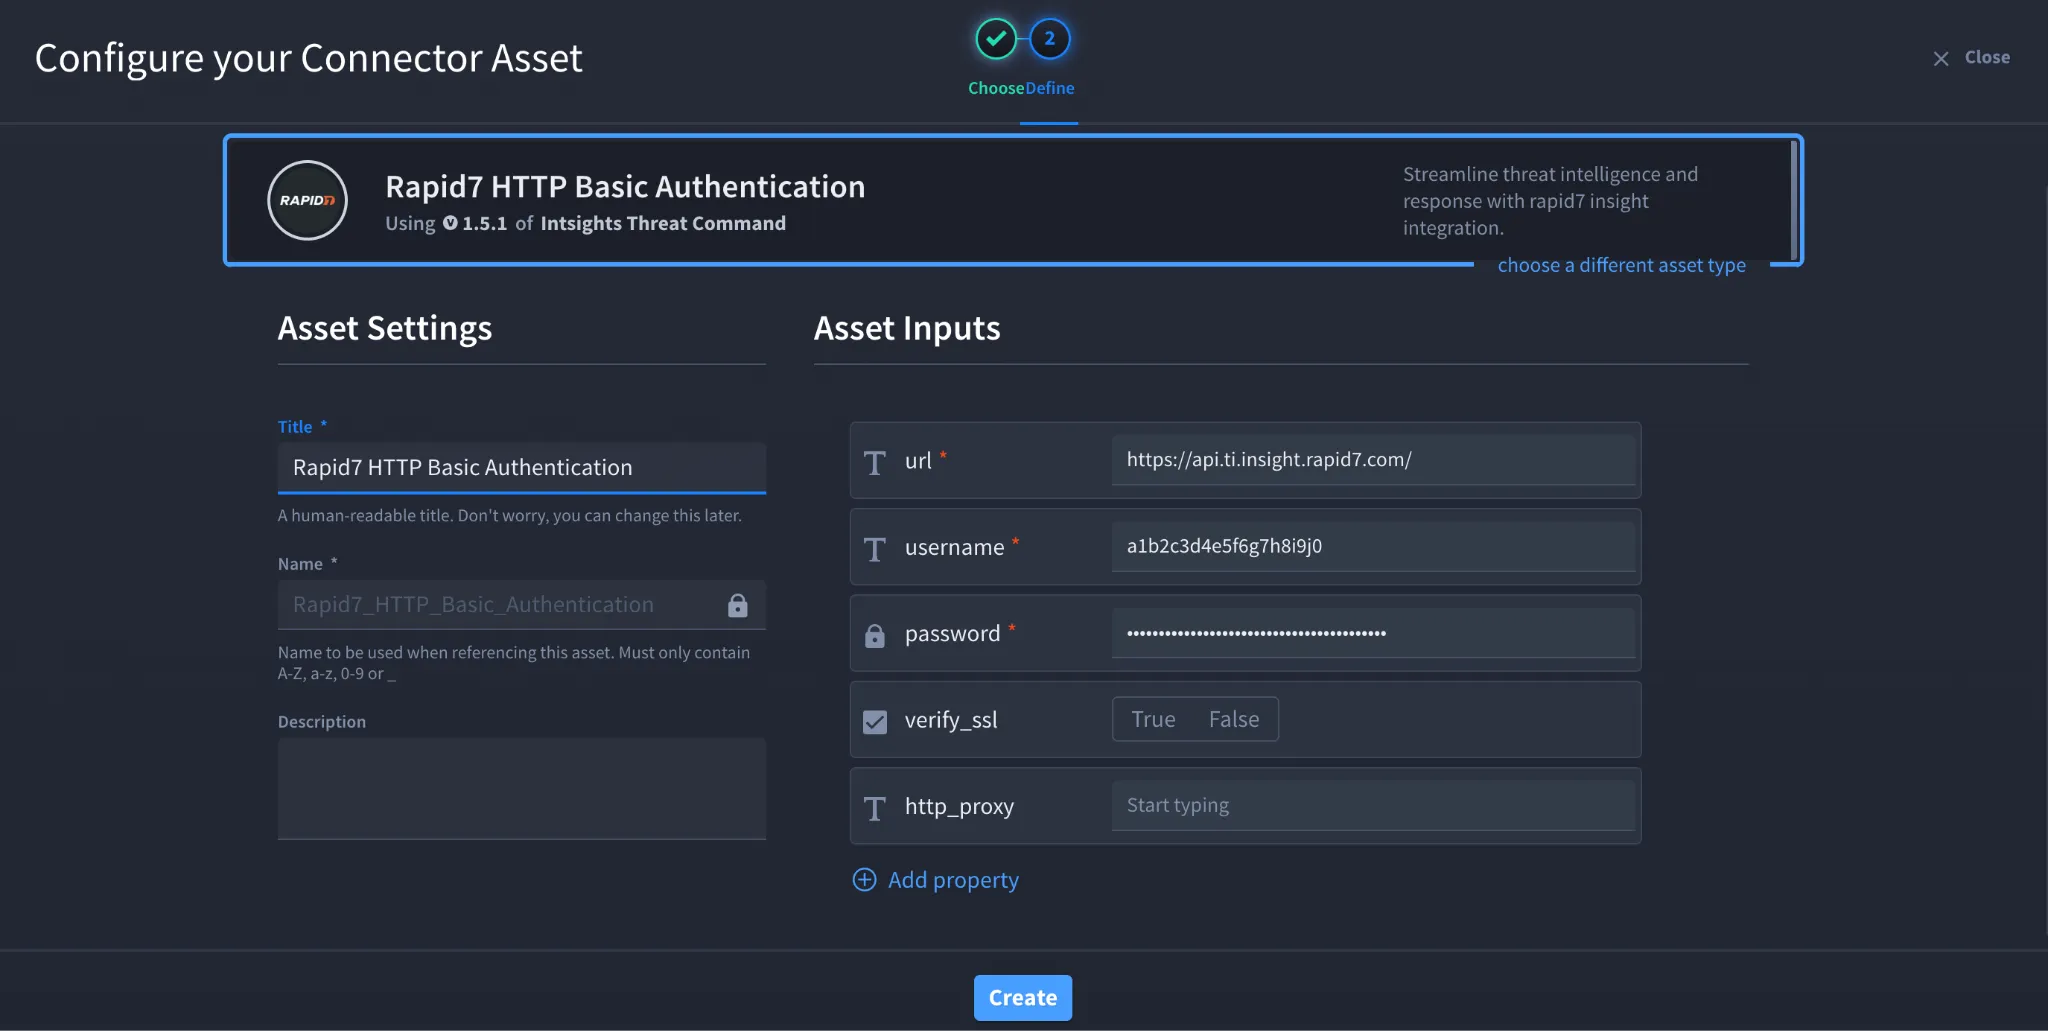
Task: Click the checkbox type icon beside verify_ssl
Action: [x=875, y=721]
